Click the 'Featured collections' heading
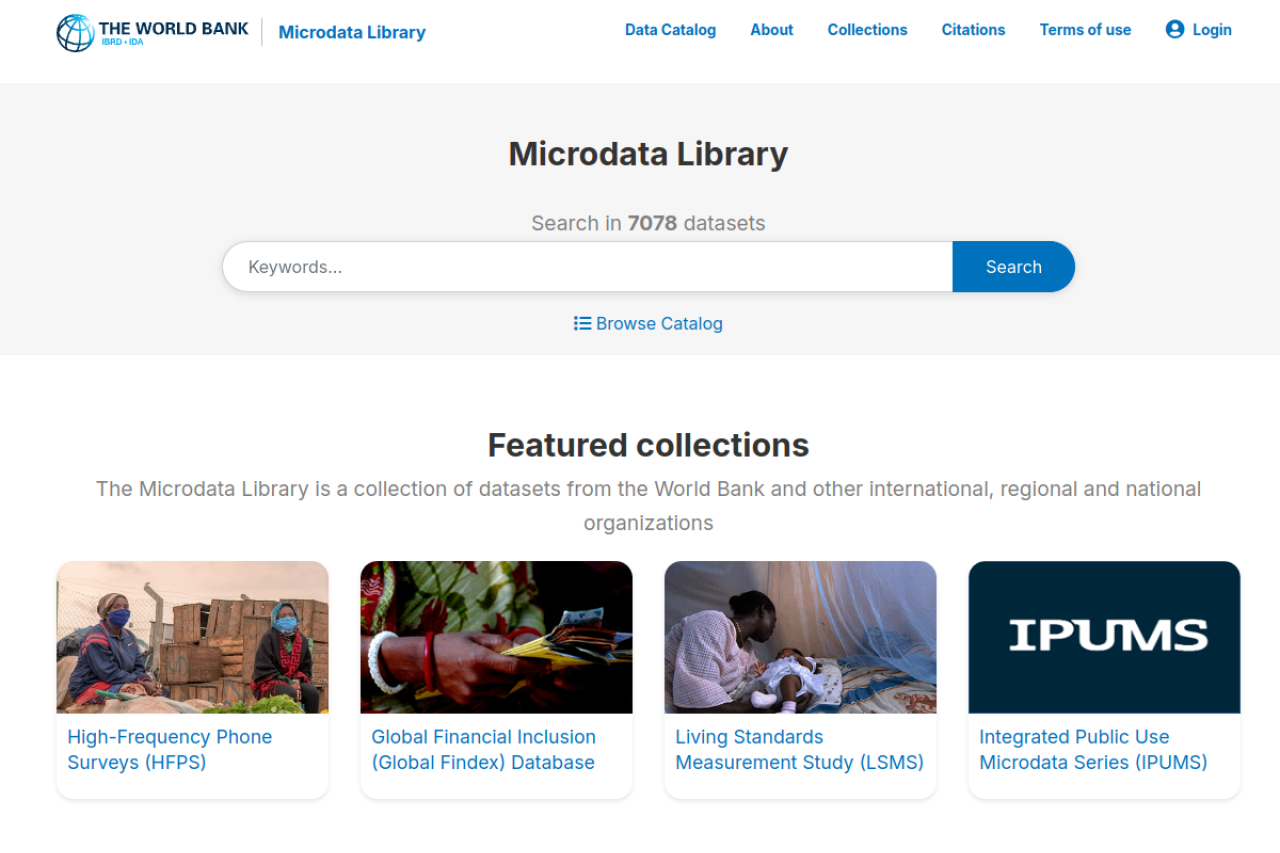This screenshot has height=853, width=1280. [648, 445]
